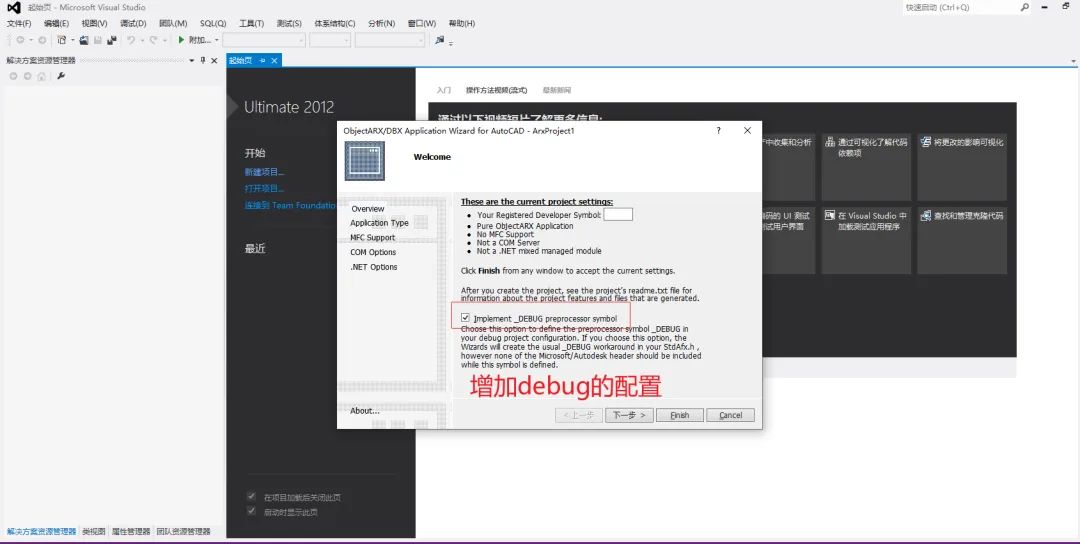Click the Finish button in wizard
1080x544 pixels.
pos(680,415)
